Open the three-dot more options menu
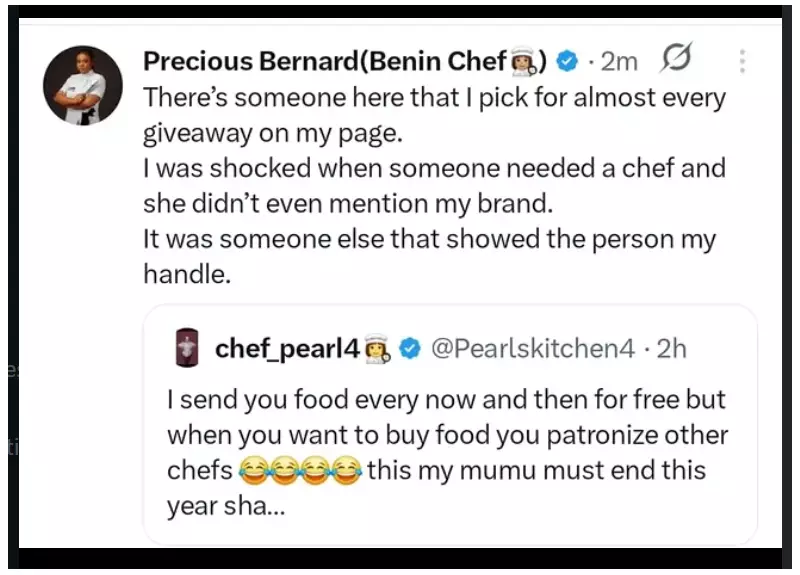 [x=742, y=62]
